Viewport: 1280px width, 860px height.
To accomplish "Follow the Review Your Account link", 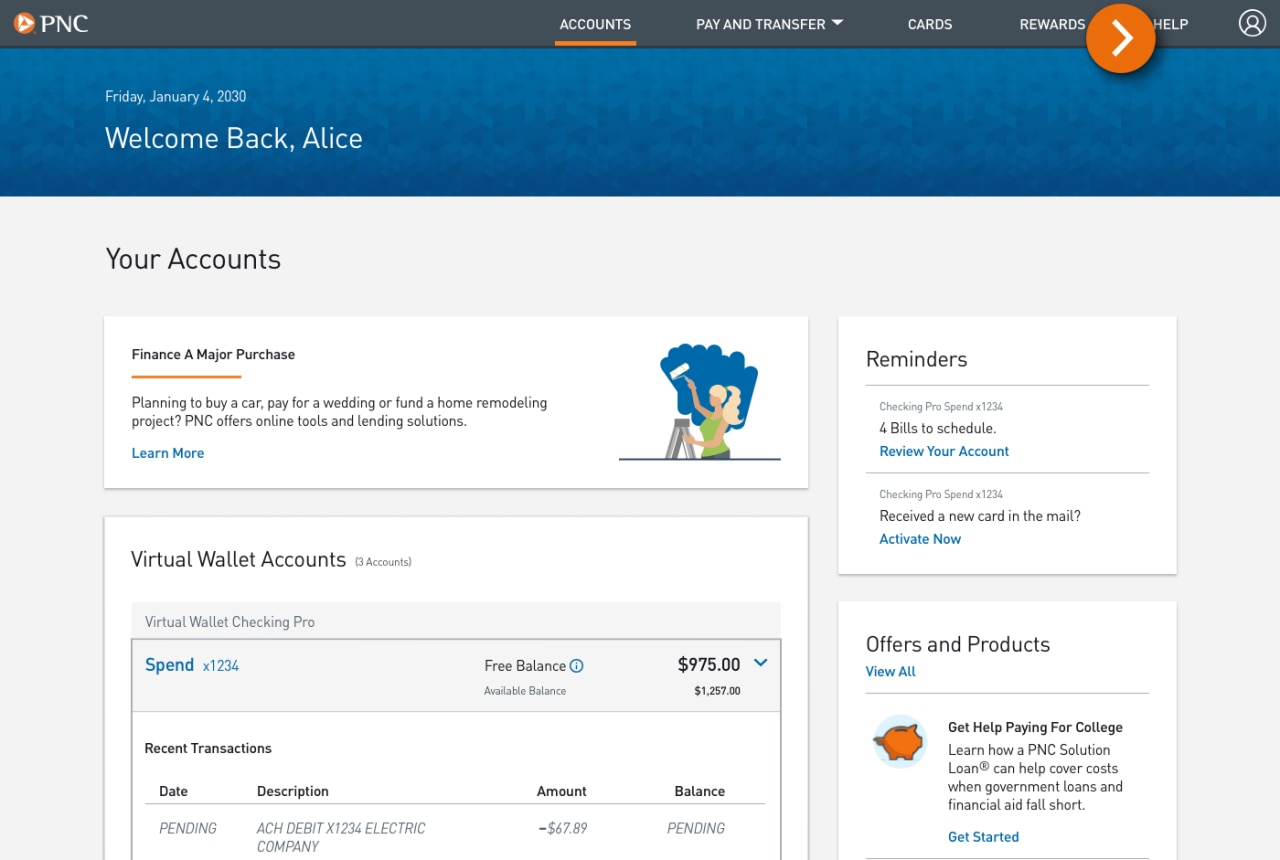I will coord(943,451).
